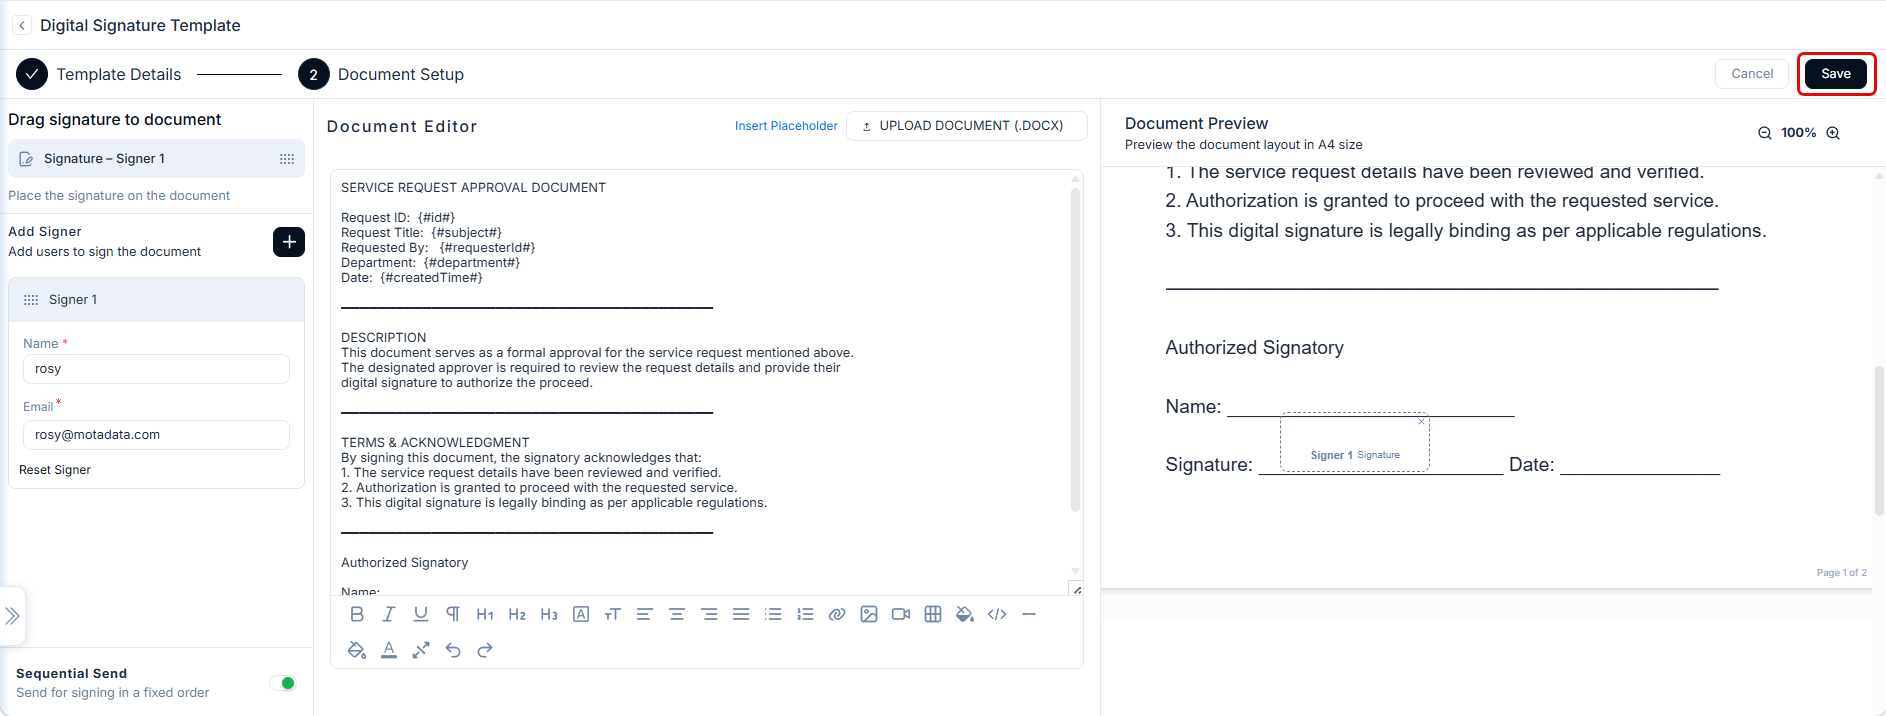
Task: Select the Signature – Signer 1 draggable item
Action: pos(156,159)
